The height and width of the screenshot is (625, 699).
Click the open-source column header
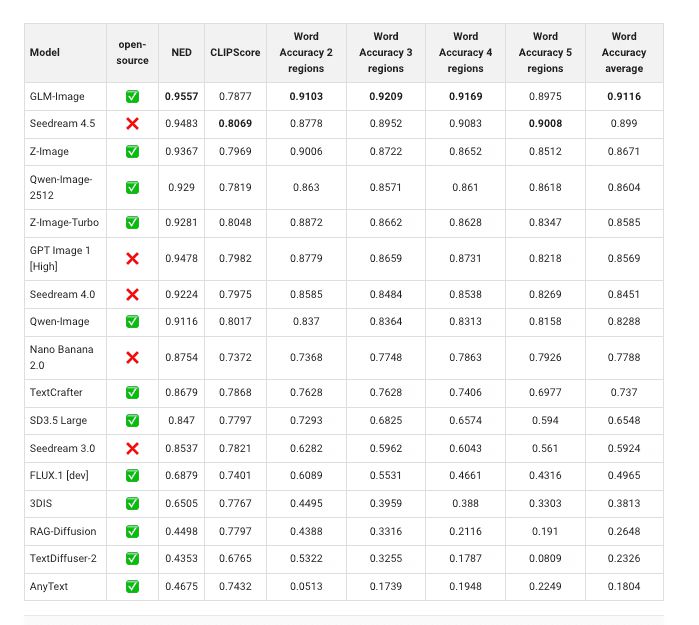click(x=132, y=52)
